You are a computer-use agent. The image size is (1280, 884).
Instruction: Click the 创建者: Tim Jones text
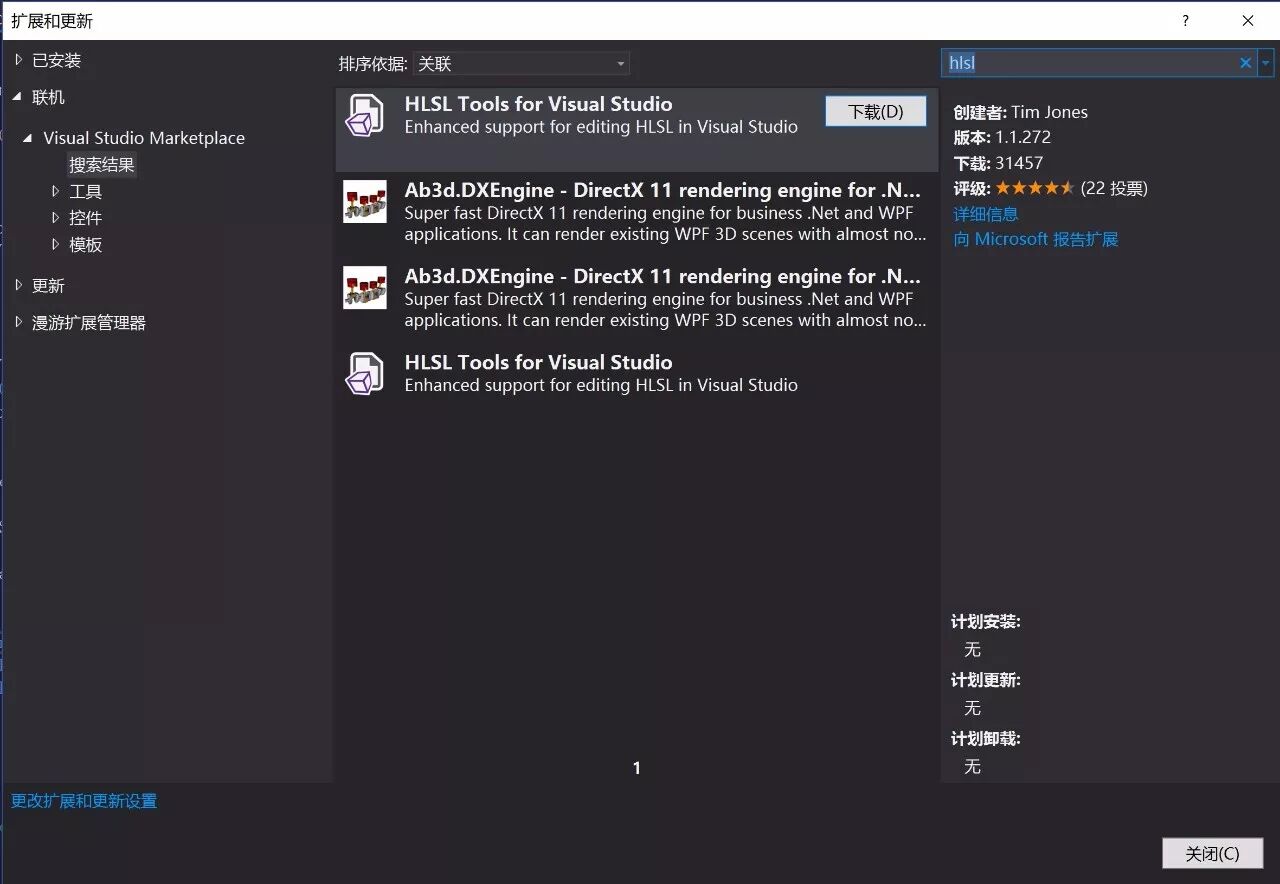(x=1020, y=112)
